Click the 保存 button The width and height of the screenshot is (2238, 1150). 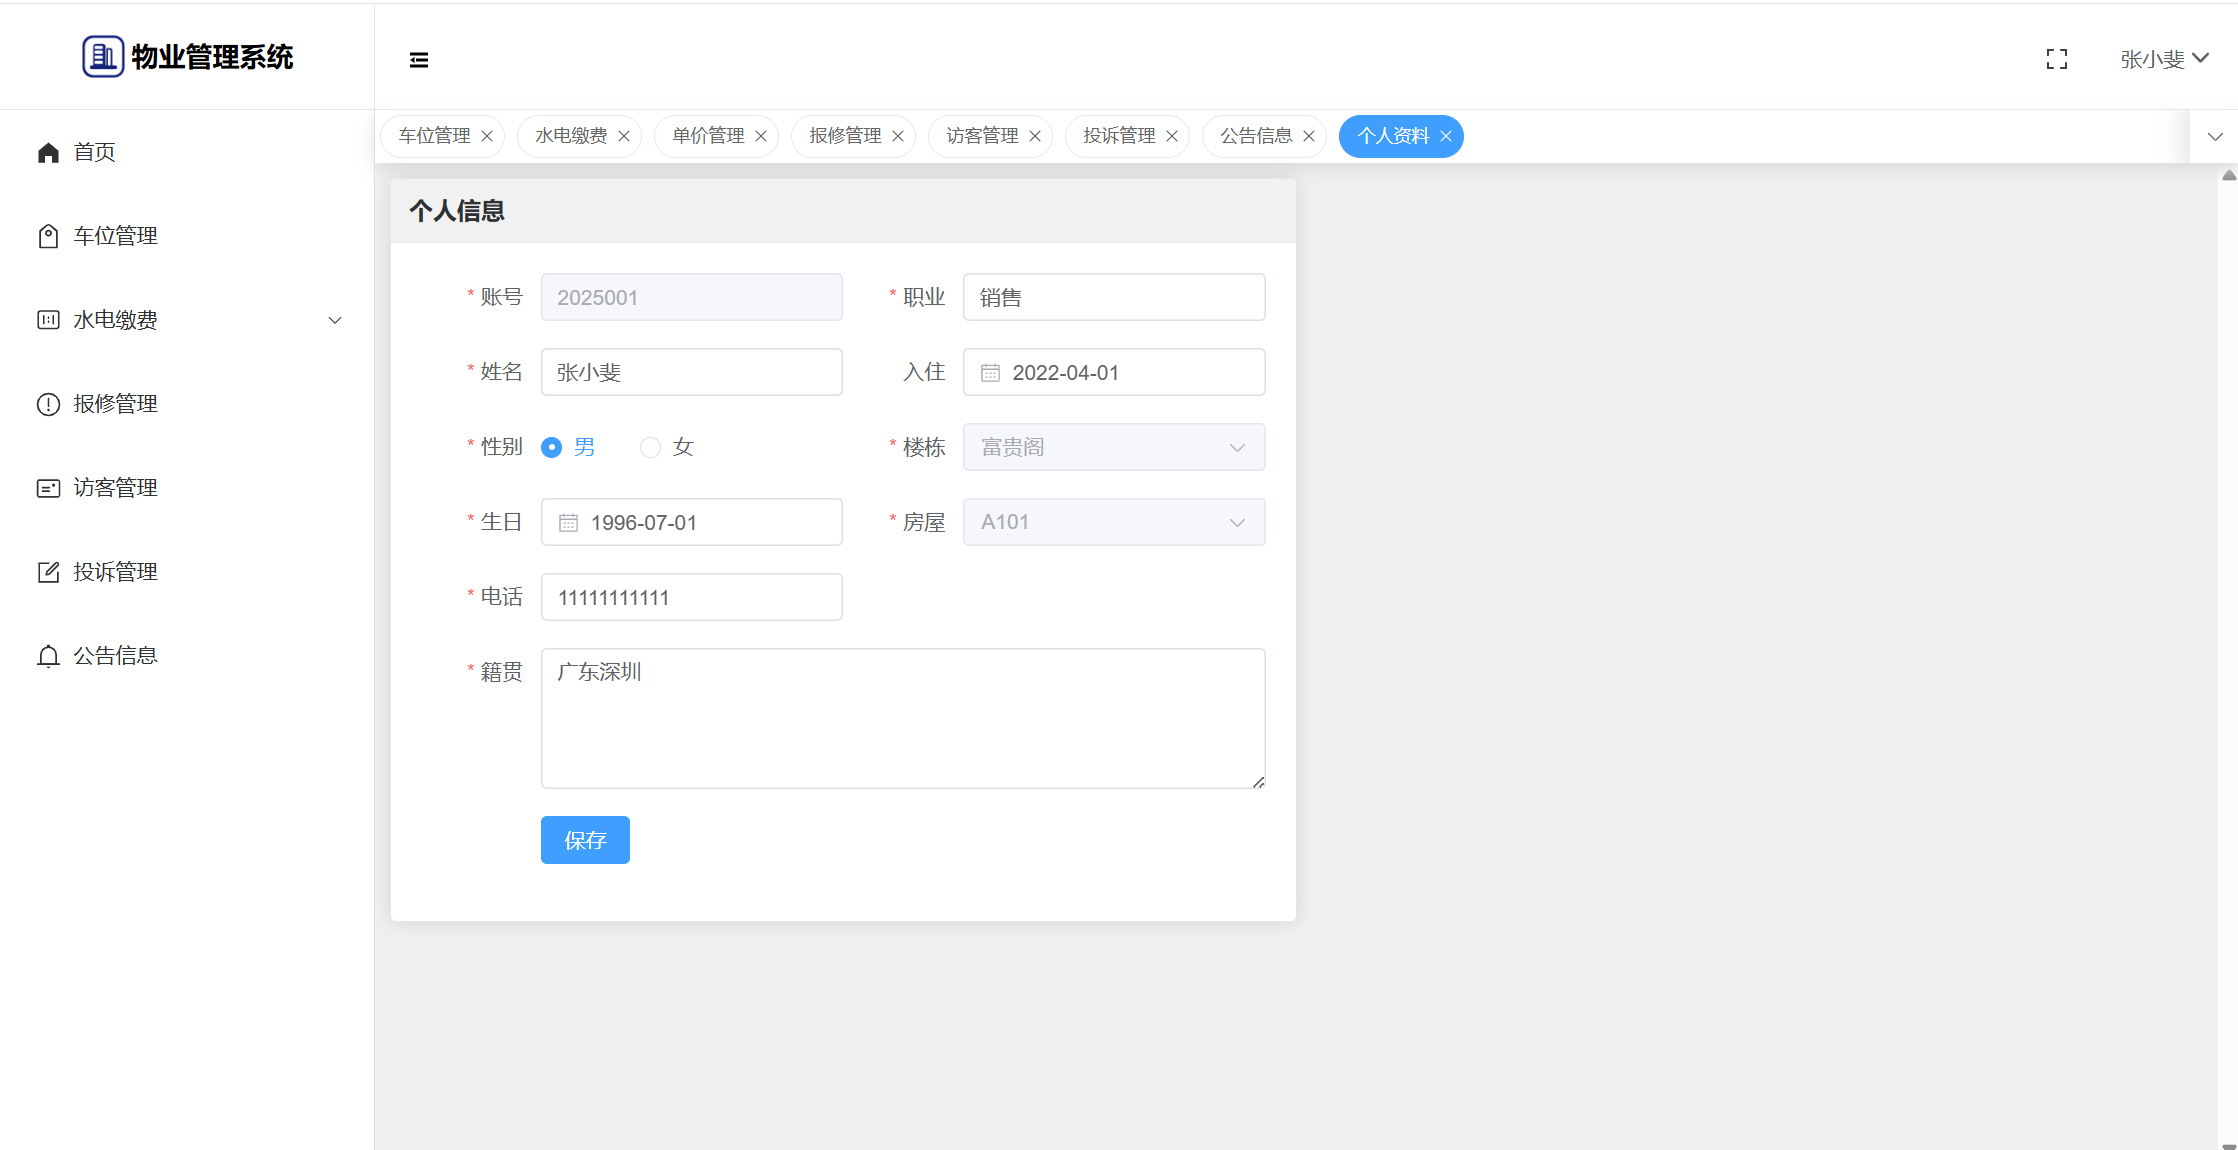[x=585, y=840]
